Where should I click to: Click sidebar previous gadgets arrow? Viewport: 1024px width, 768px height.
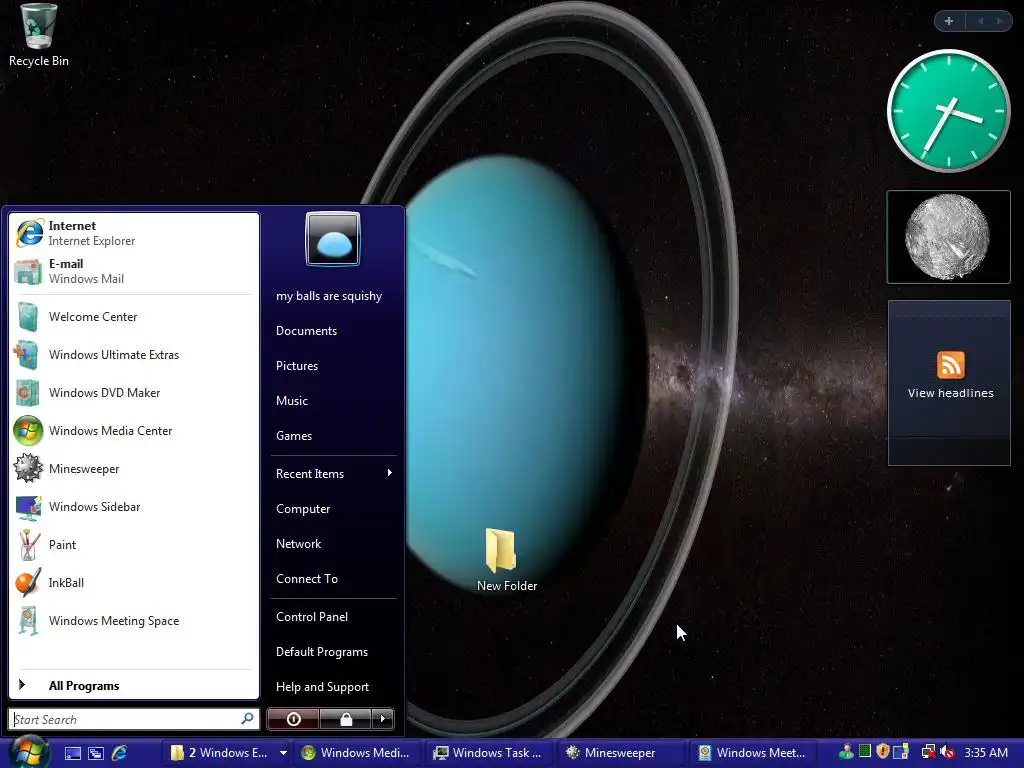tap(980, 21)
